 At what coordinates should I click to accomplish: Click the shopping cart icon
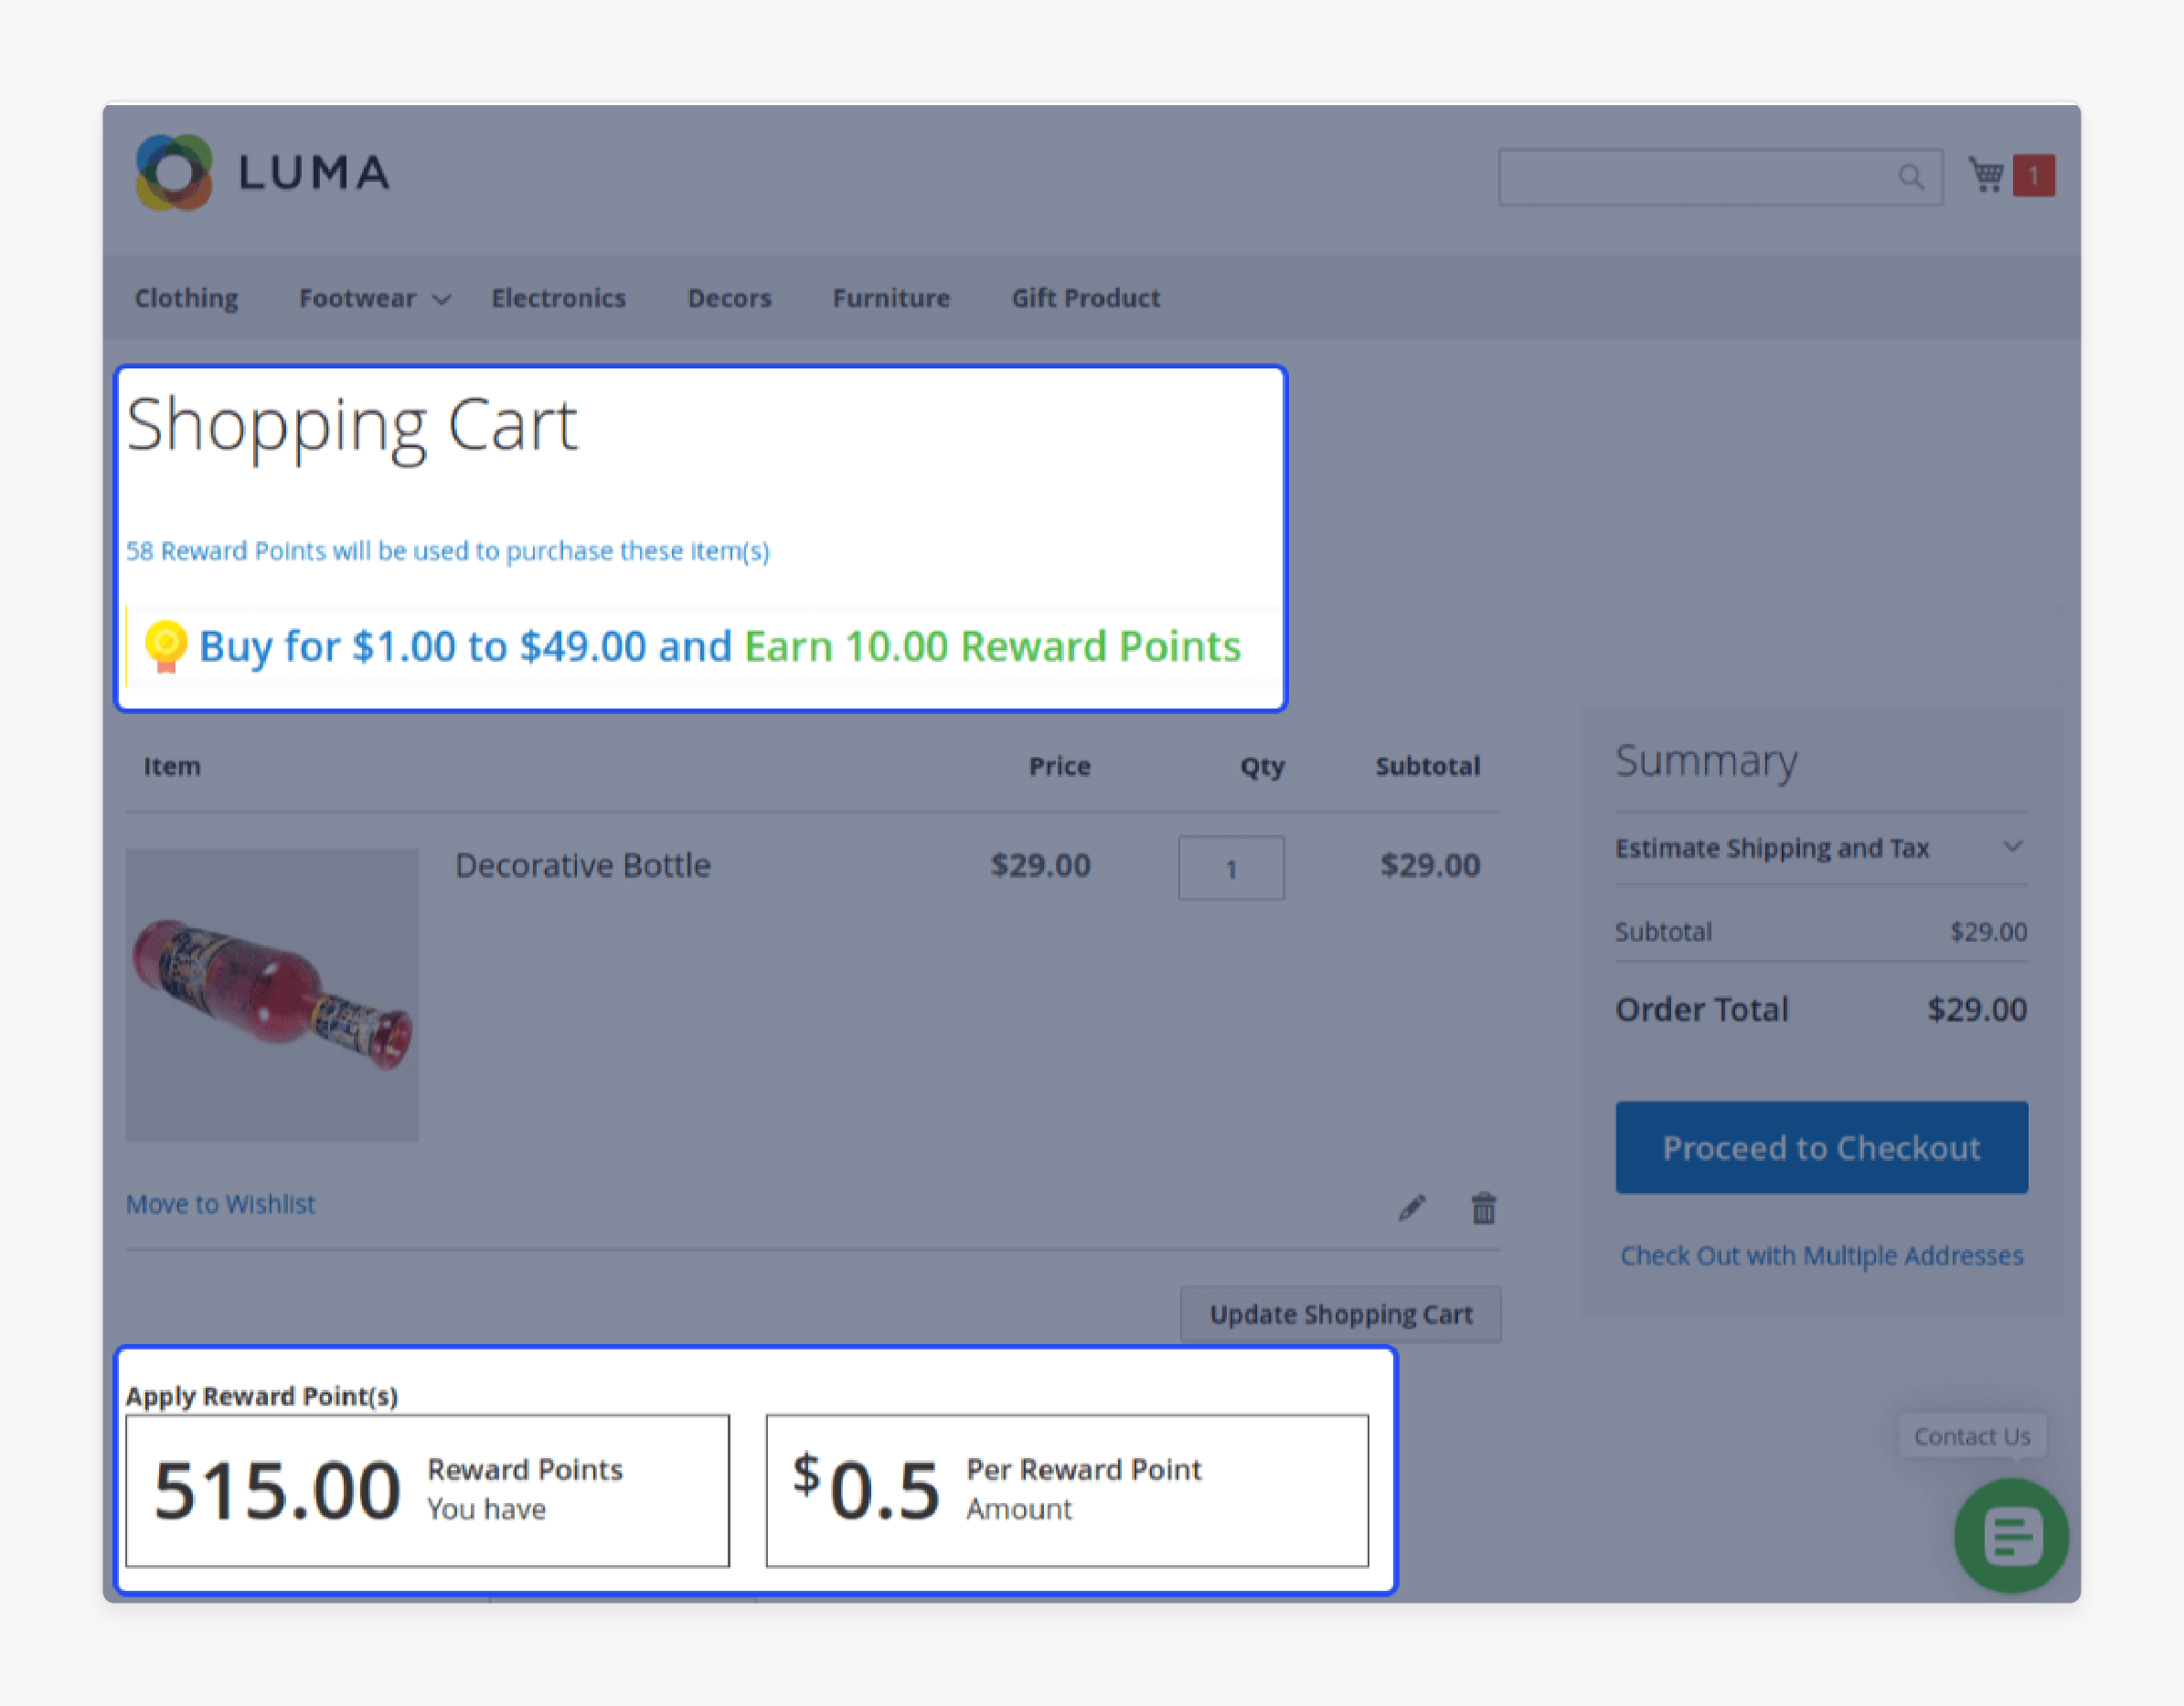[x=1982, y=172]
